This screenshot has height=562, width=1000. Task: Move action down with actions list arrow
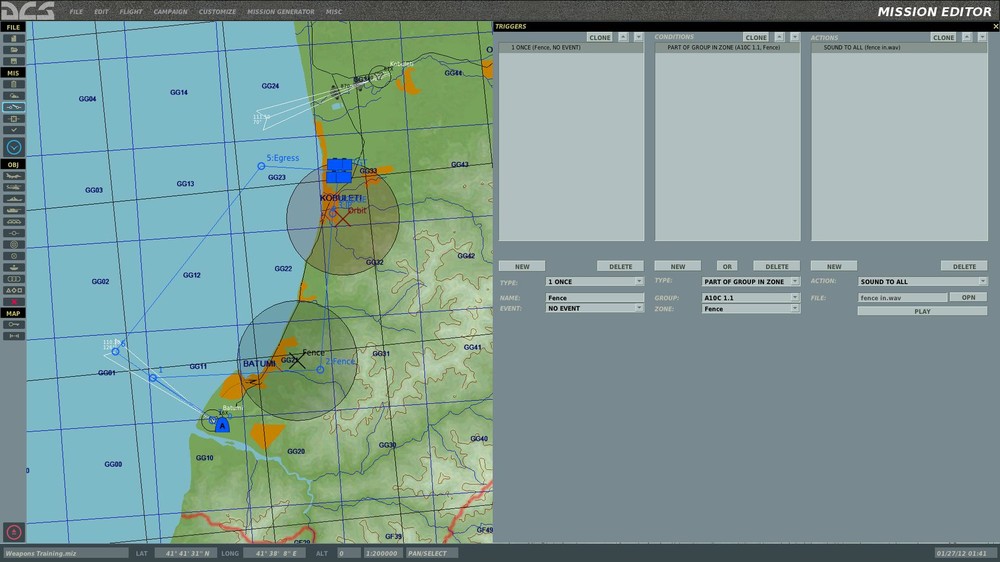pos(981,37)
